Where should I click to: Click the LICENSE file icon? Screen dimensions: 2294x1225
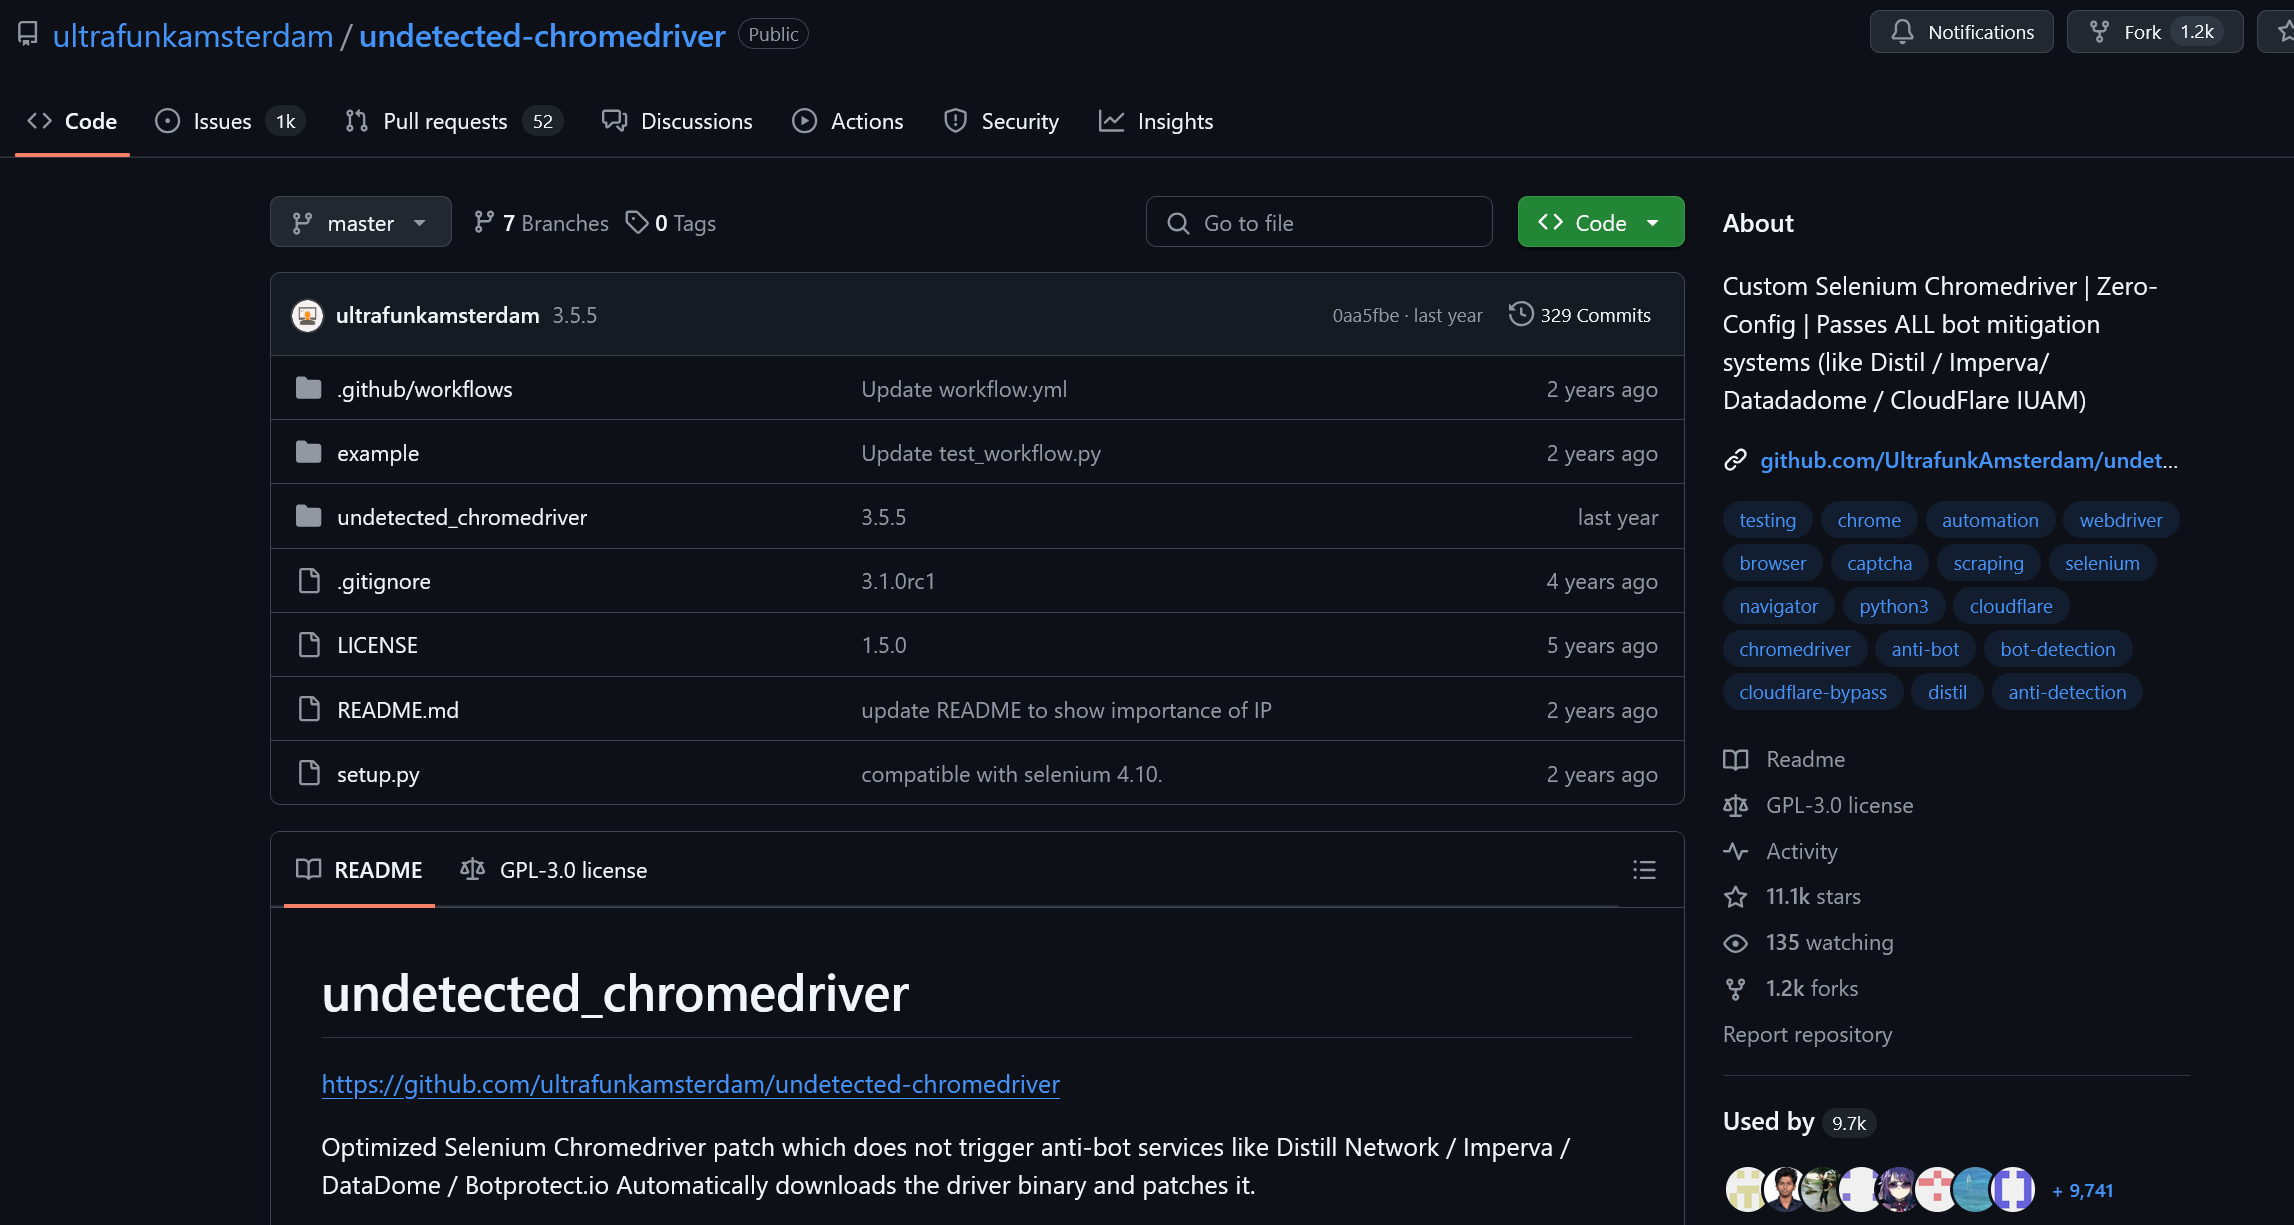click(309, 644)
